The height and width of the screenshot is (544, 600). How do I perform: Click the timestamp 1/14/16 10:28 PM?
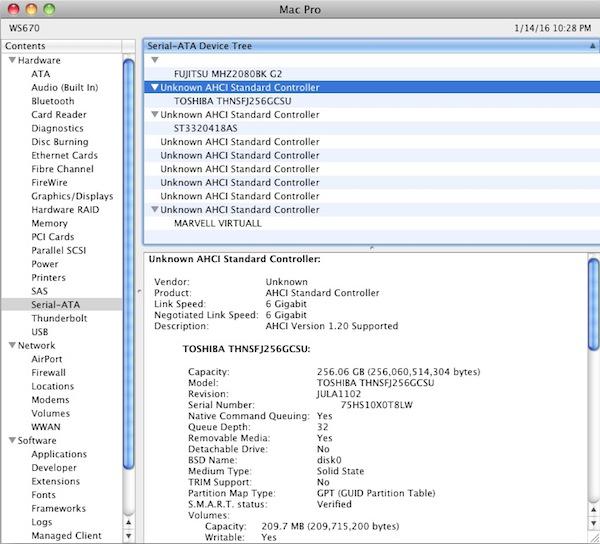(x=553, y=28)
